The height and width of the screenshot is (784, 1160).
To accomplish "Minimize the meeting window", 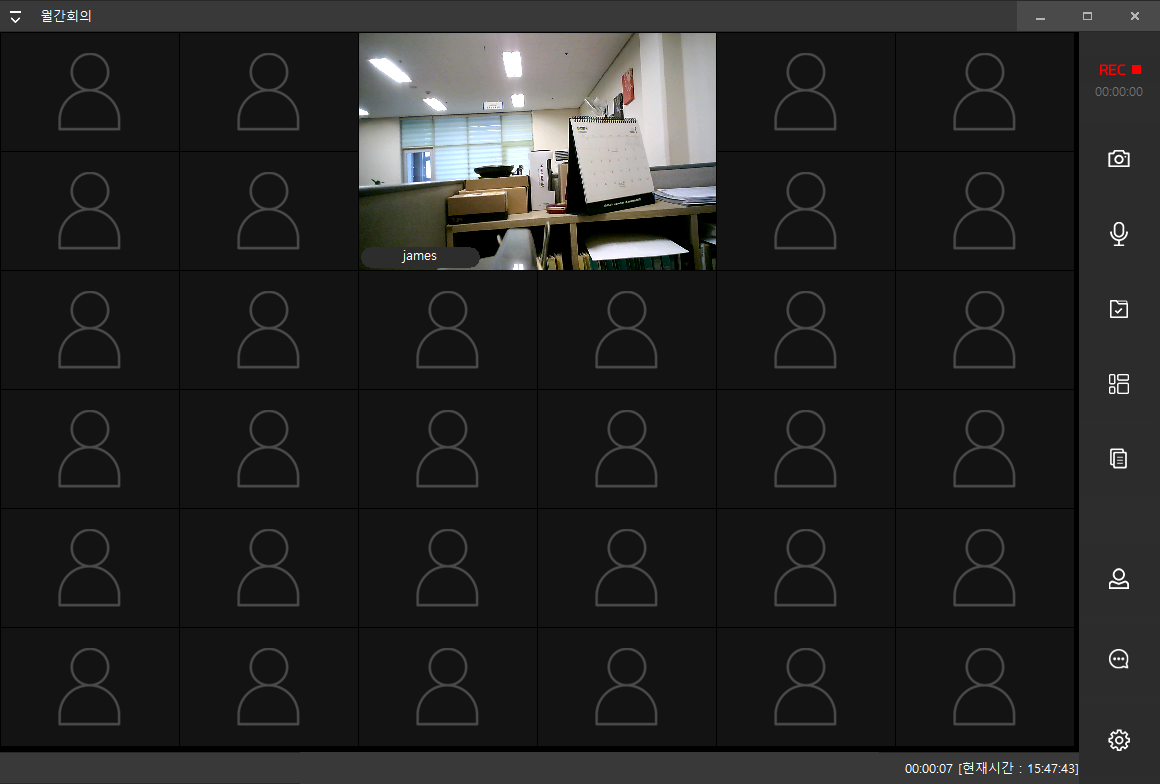I will pos(1040,16).
